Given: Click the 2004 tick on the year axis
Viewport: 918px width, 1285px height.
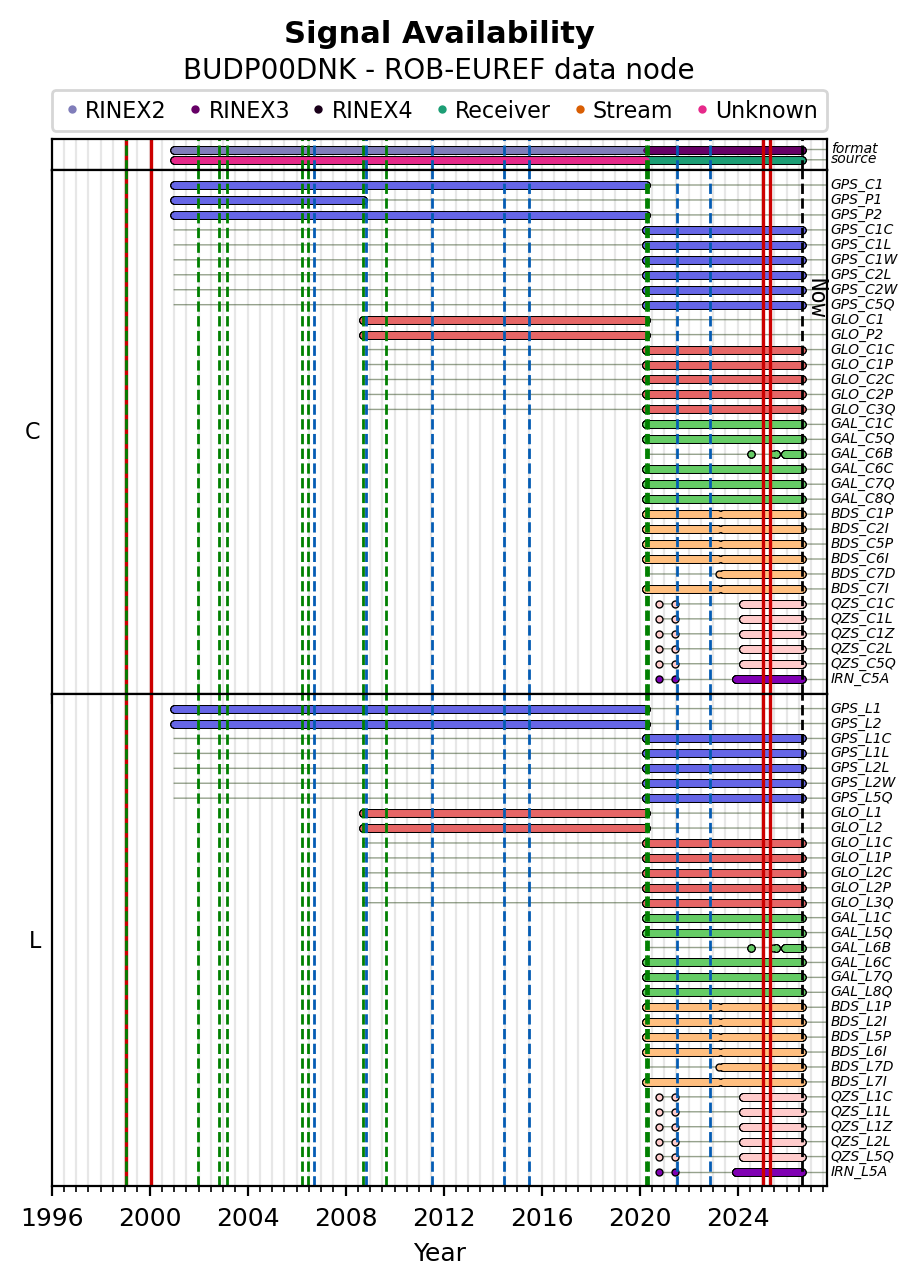Looking at the screenshot, I should tap(248, 1218).
